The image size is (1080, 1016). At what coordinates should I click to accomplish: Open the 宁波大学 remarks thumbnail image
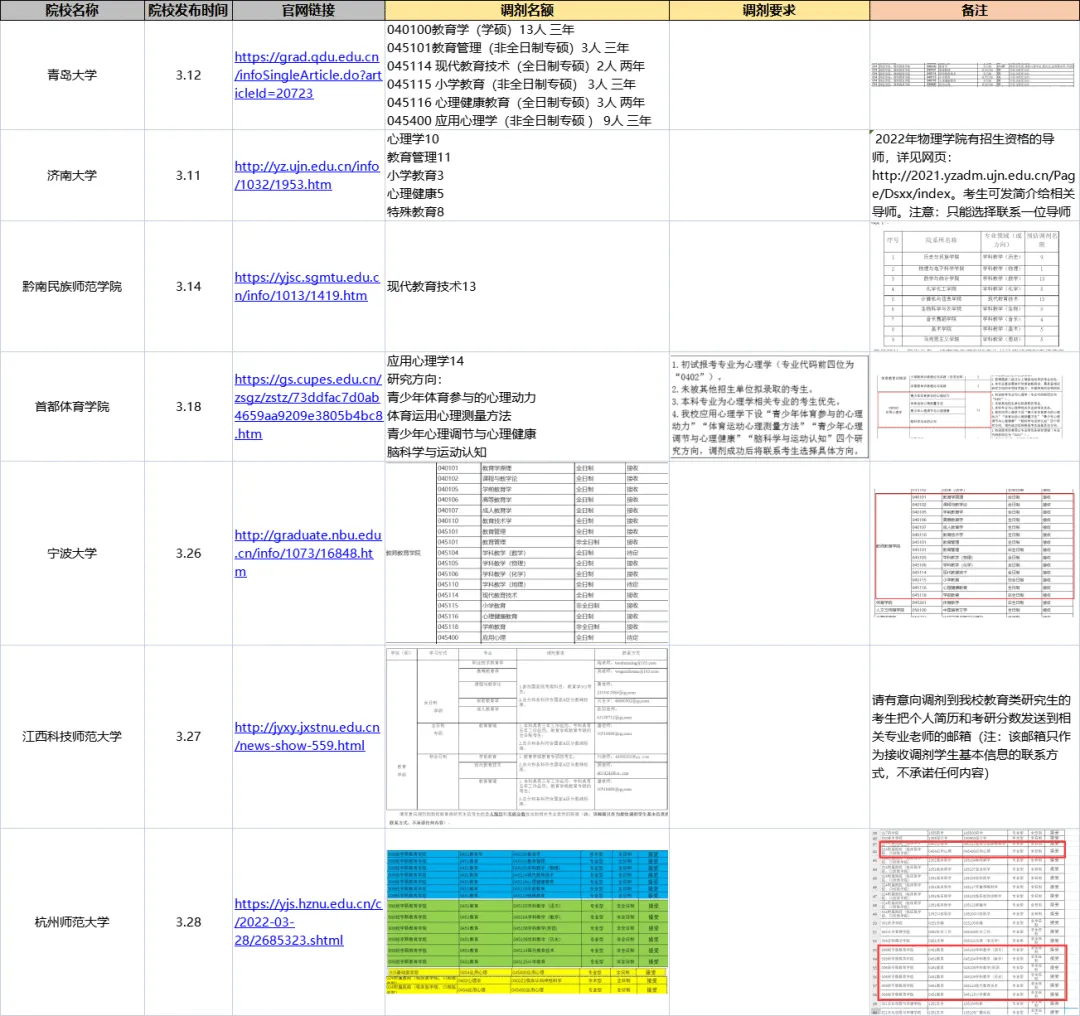pyautogui.click(x=974, y=553)
